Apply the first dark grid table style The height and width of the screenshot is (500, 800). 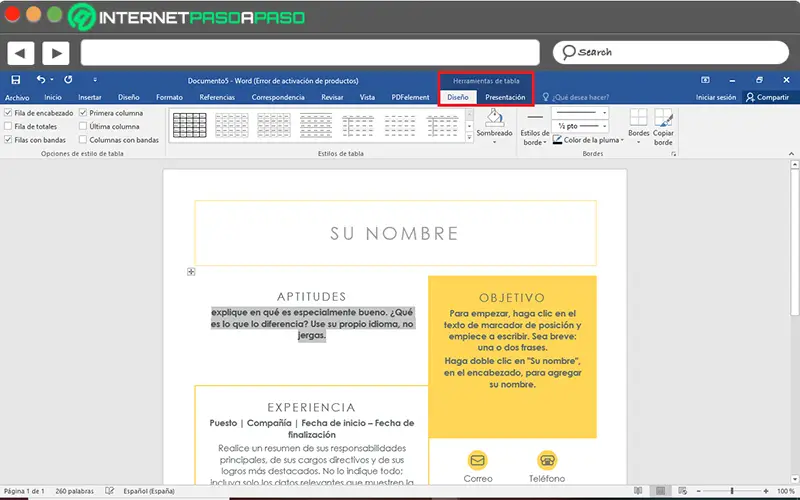pos(190,126)
